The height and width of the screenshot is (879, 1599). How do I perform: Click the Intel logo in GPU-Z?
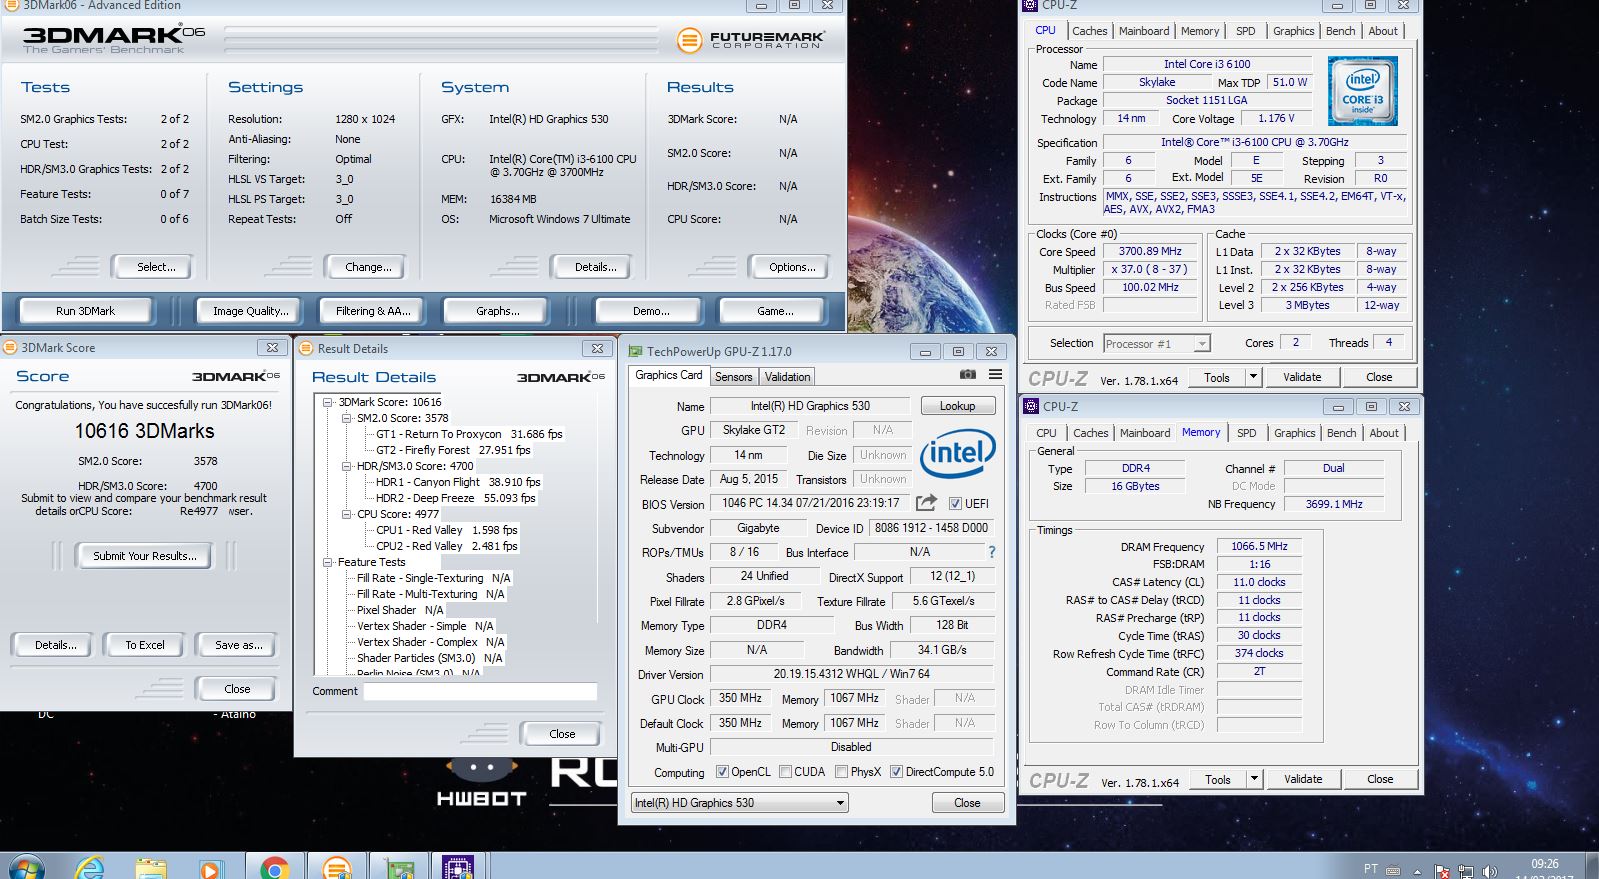pos(957,453)
